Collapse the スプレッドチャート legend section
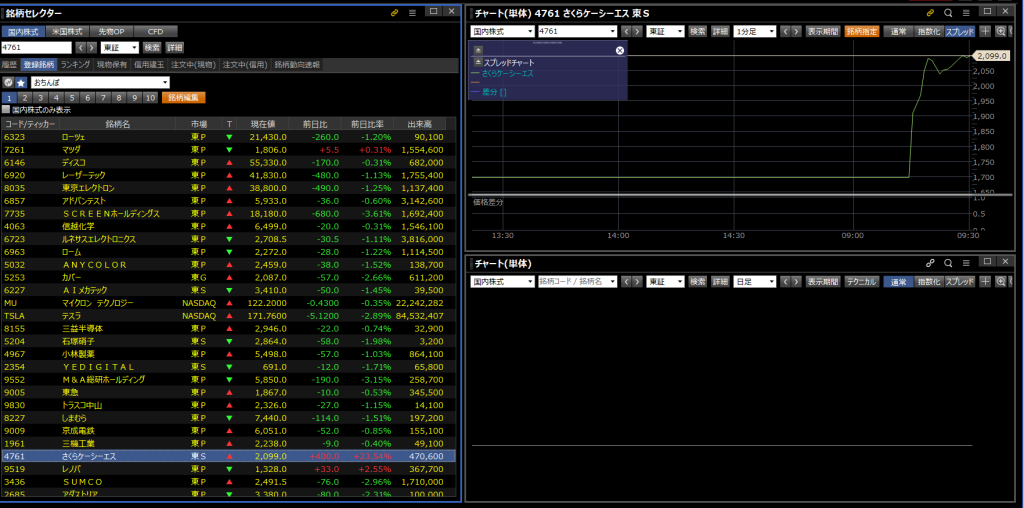Viewport: 1024px width, 508px height. pos(477,62)
